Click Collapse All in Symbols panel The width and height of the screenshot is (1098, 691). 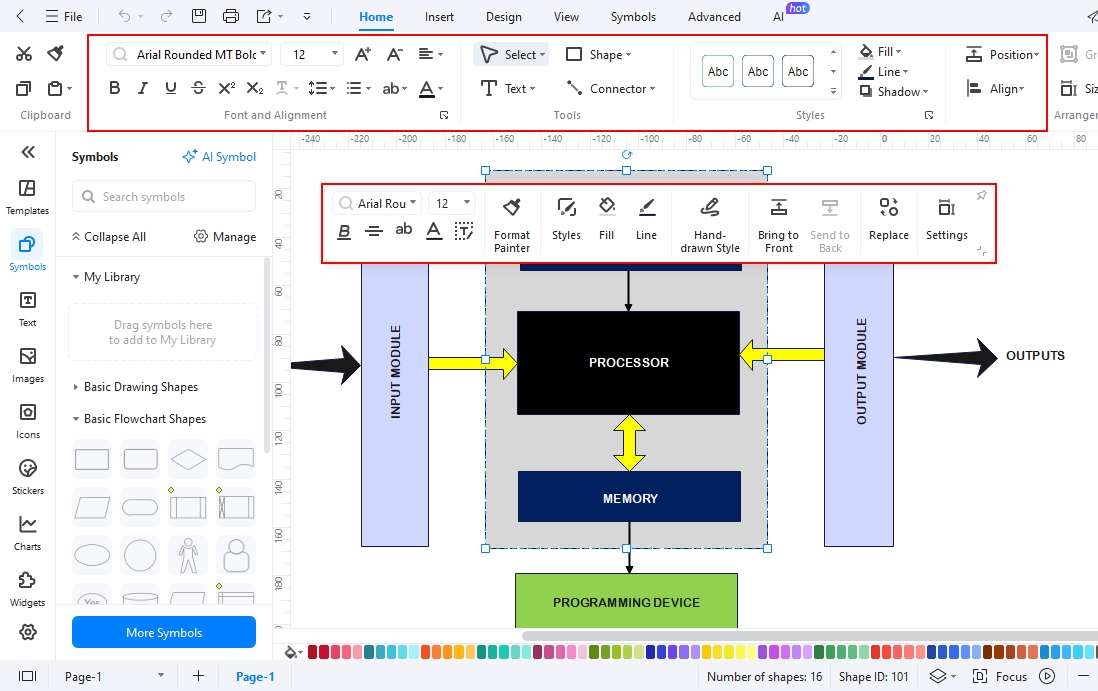109,237
